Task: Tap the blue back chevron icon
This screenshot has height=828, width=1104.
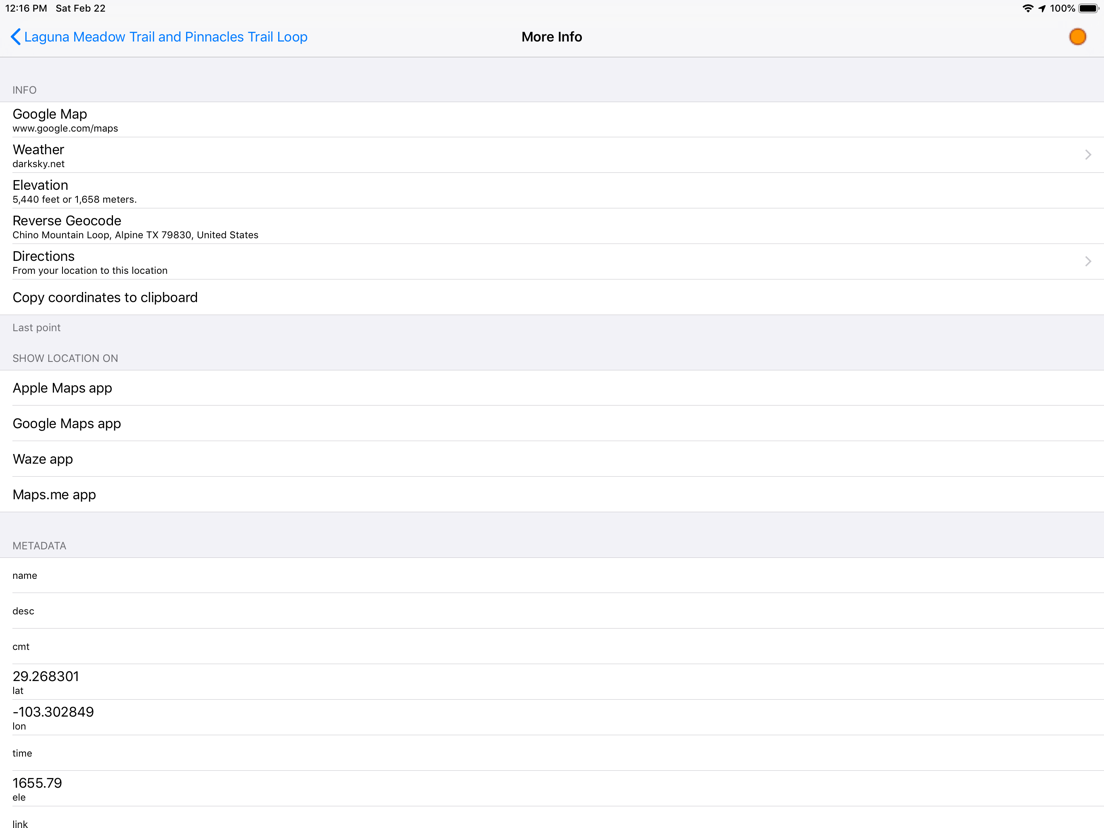Action: pyautogui.click(x=15, y=37)
